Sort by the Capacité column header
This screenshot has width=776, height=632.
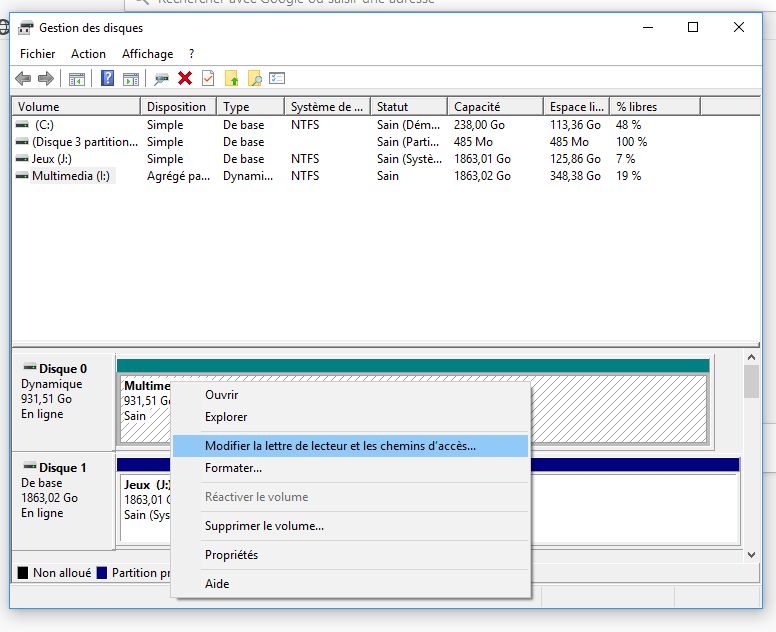click(477, 107)
